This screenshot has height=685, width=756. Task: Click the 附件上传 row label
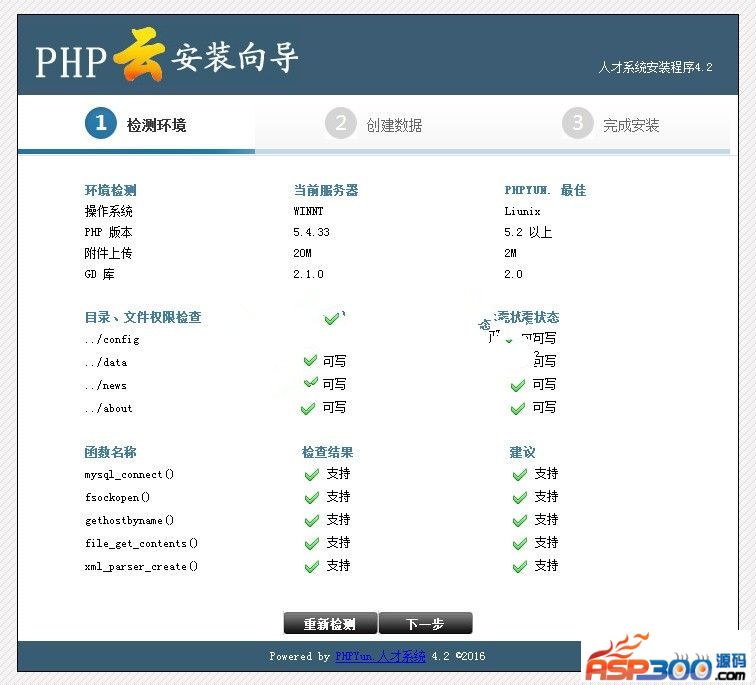pyautogui.click(x=108, y=253)
